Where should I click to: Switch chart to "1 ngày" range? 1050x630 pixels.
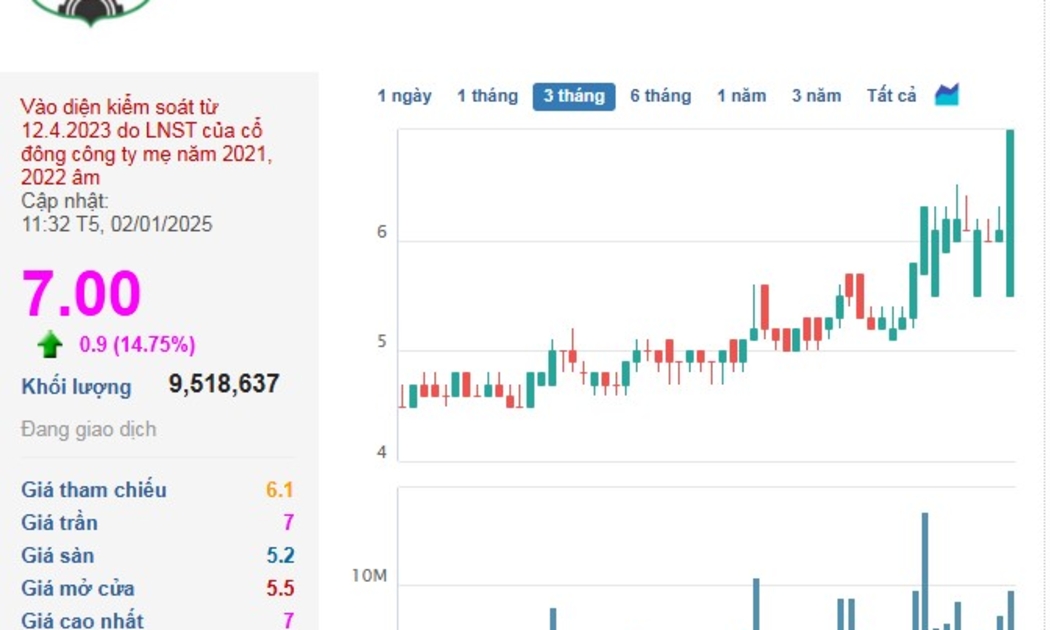coord(404,96)
